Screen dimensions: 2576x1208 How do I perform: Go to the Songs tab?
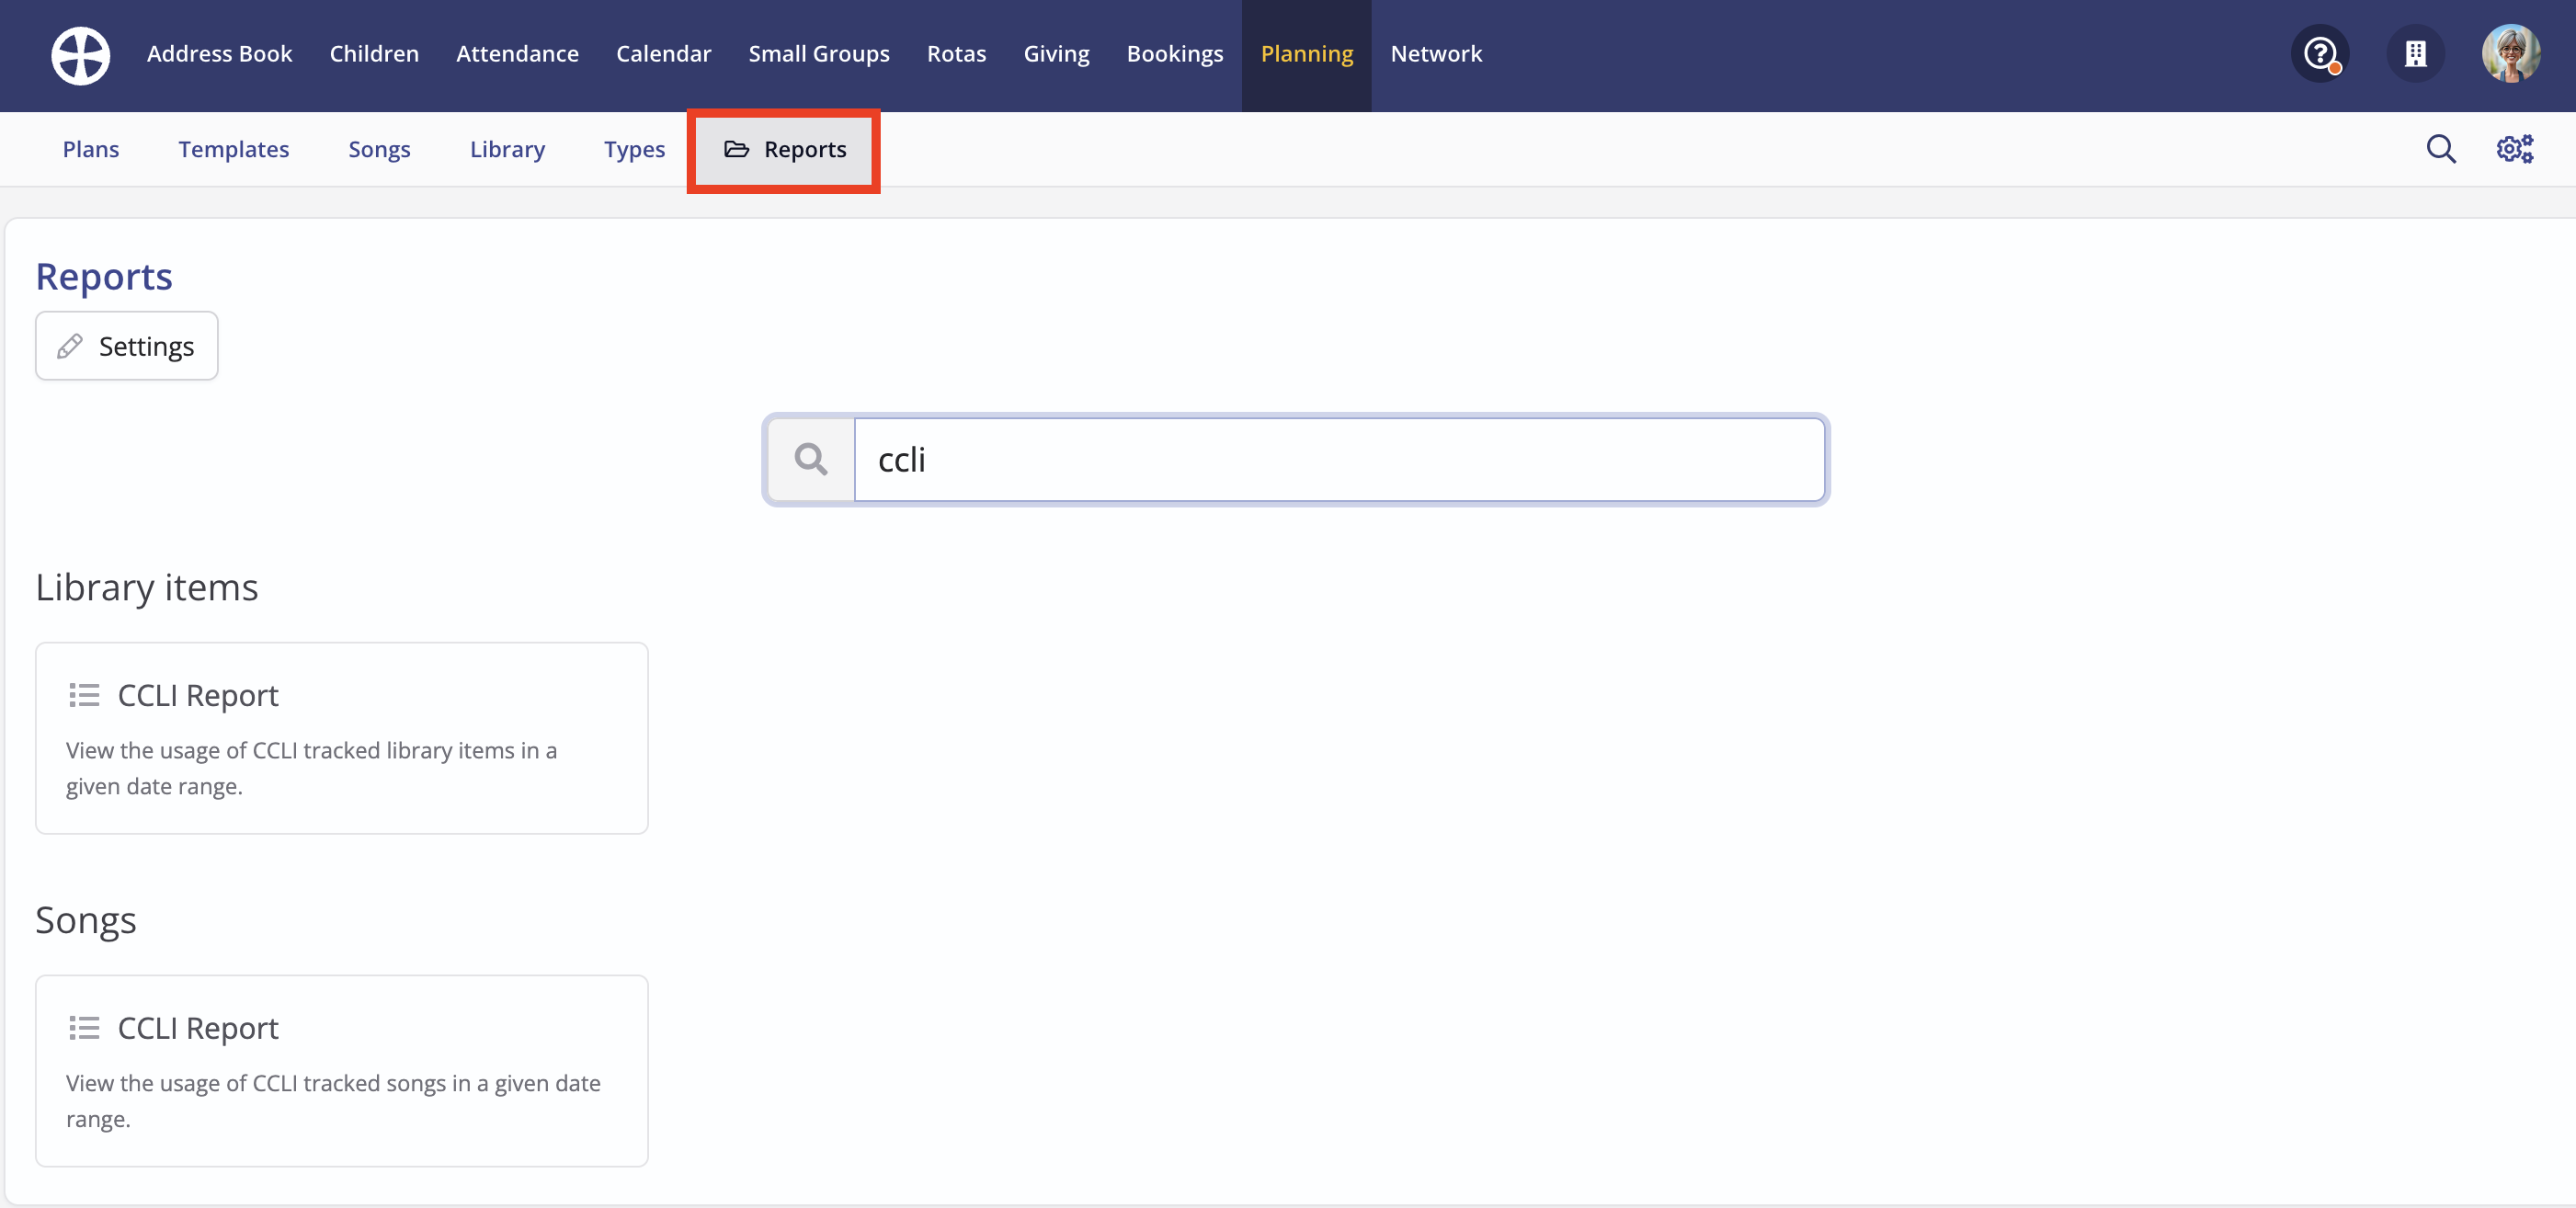pos(379,149)
